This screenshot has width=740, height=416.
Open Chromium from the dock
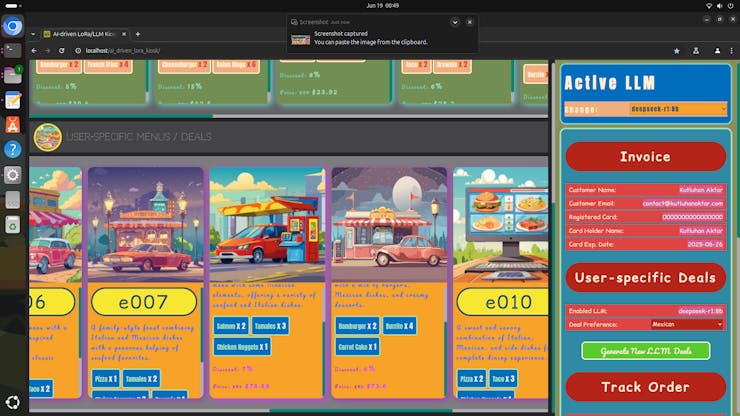click(12, 25)
